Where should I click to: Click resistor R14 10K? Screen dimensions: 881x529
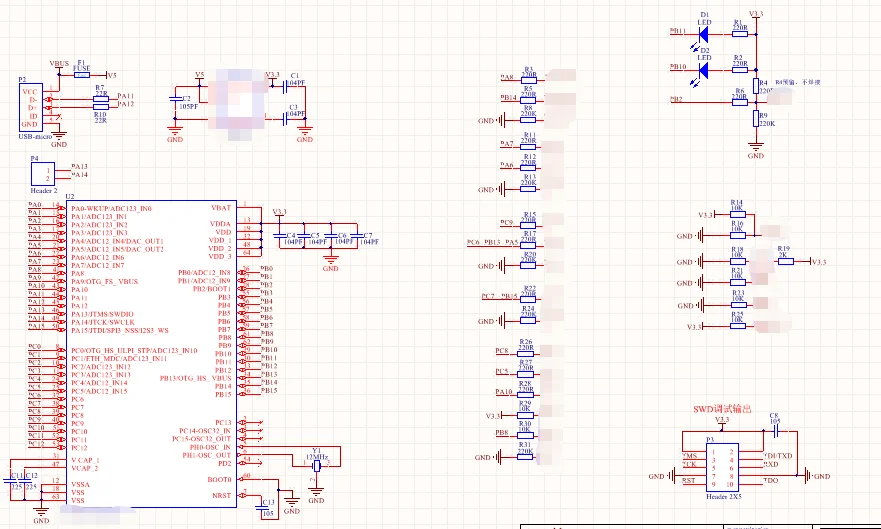[x=737, y=215]
